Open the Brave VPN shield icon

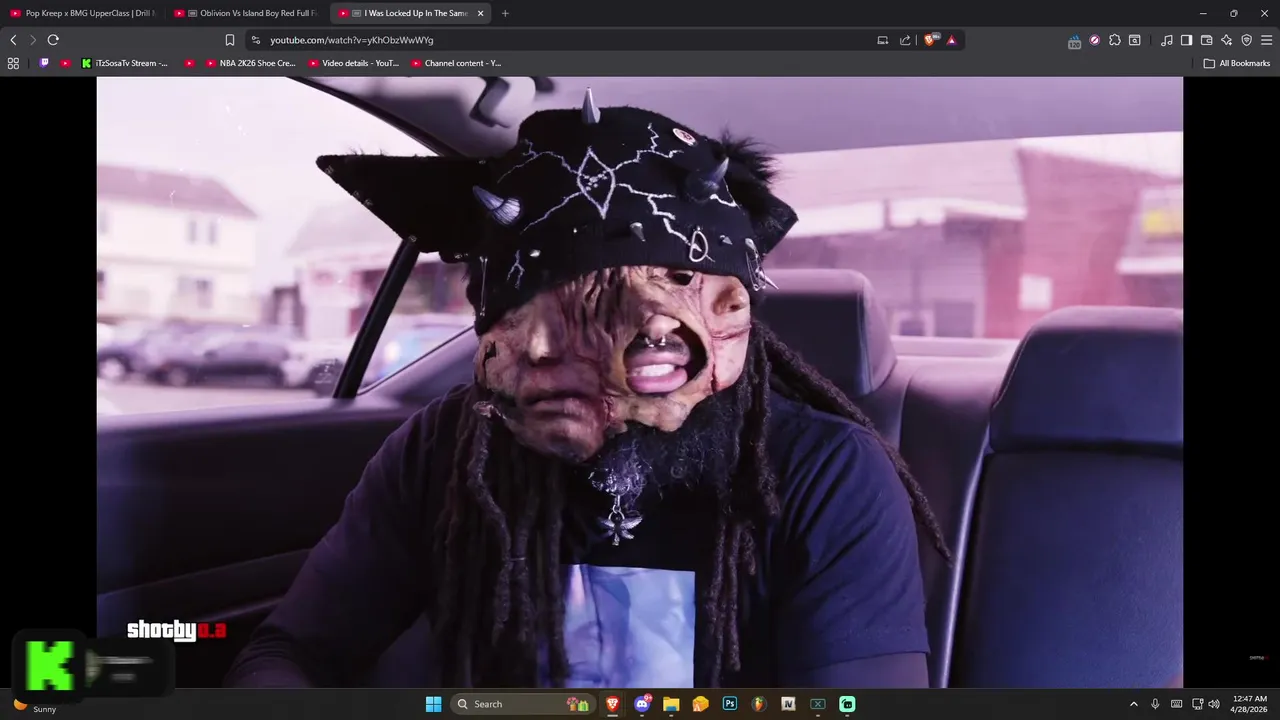[1246, 40]
